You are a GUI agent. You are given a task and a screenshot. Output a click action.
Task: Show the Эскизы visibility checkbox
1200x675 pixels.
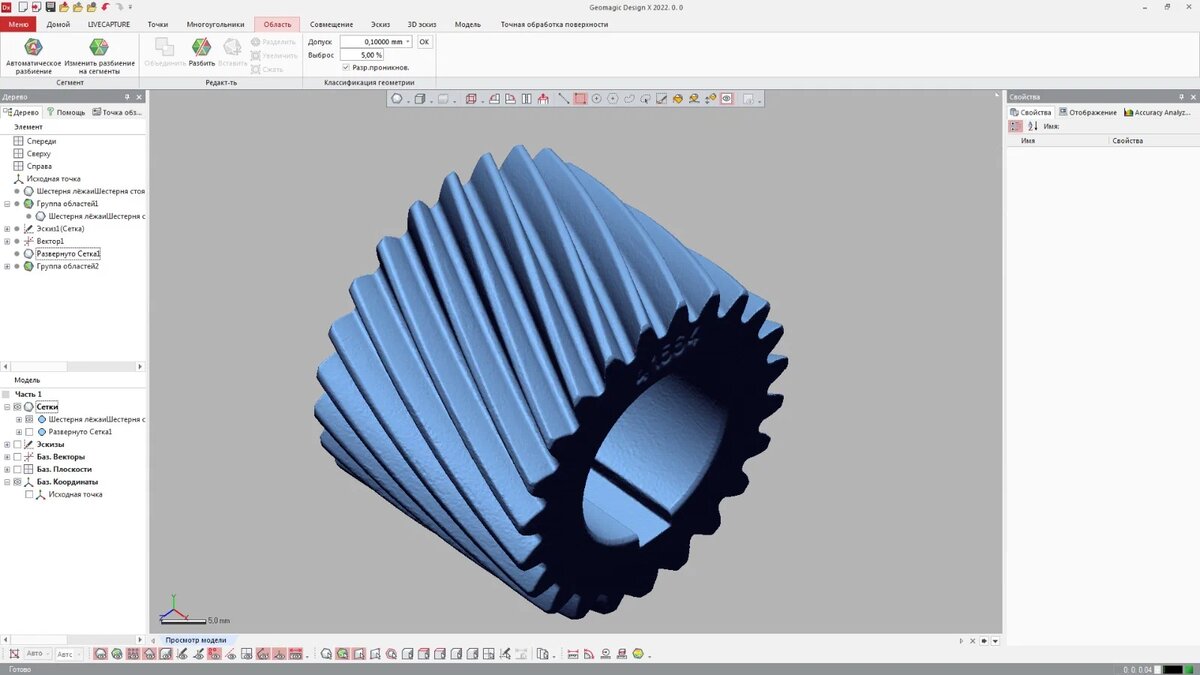point(17,444)
